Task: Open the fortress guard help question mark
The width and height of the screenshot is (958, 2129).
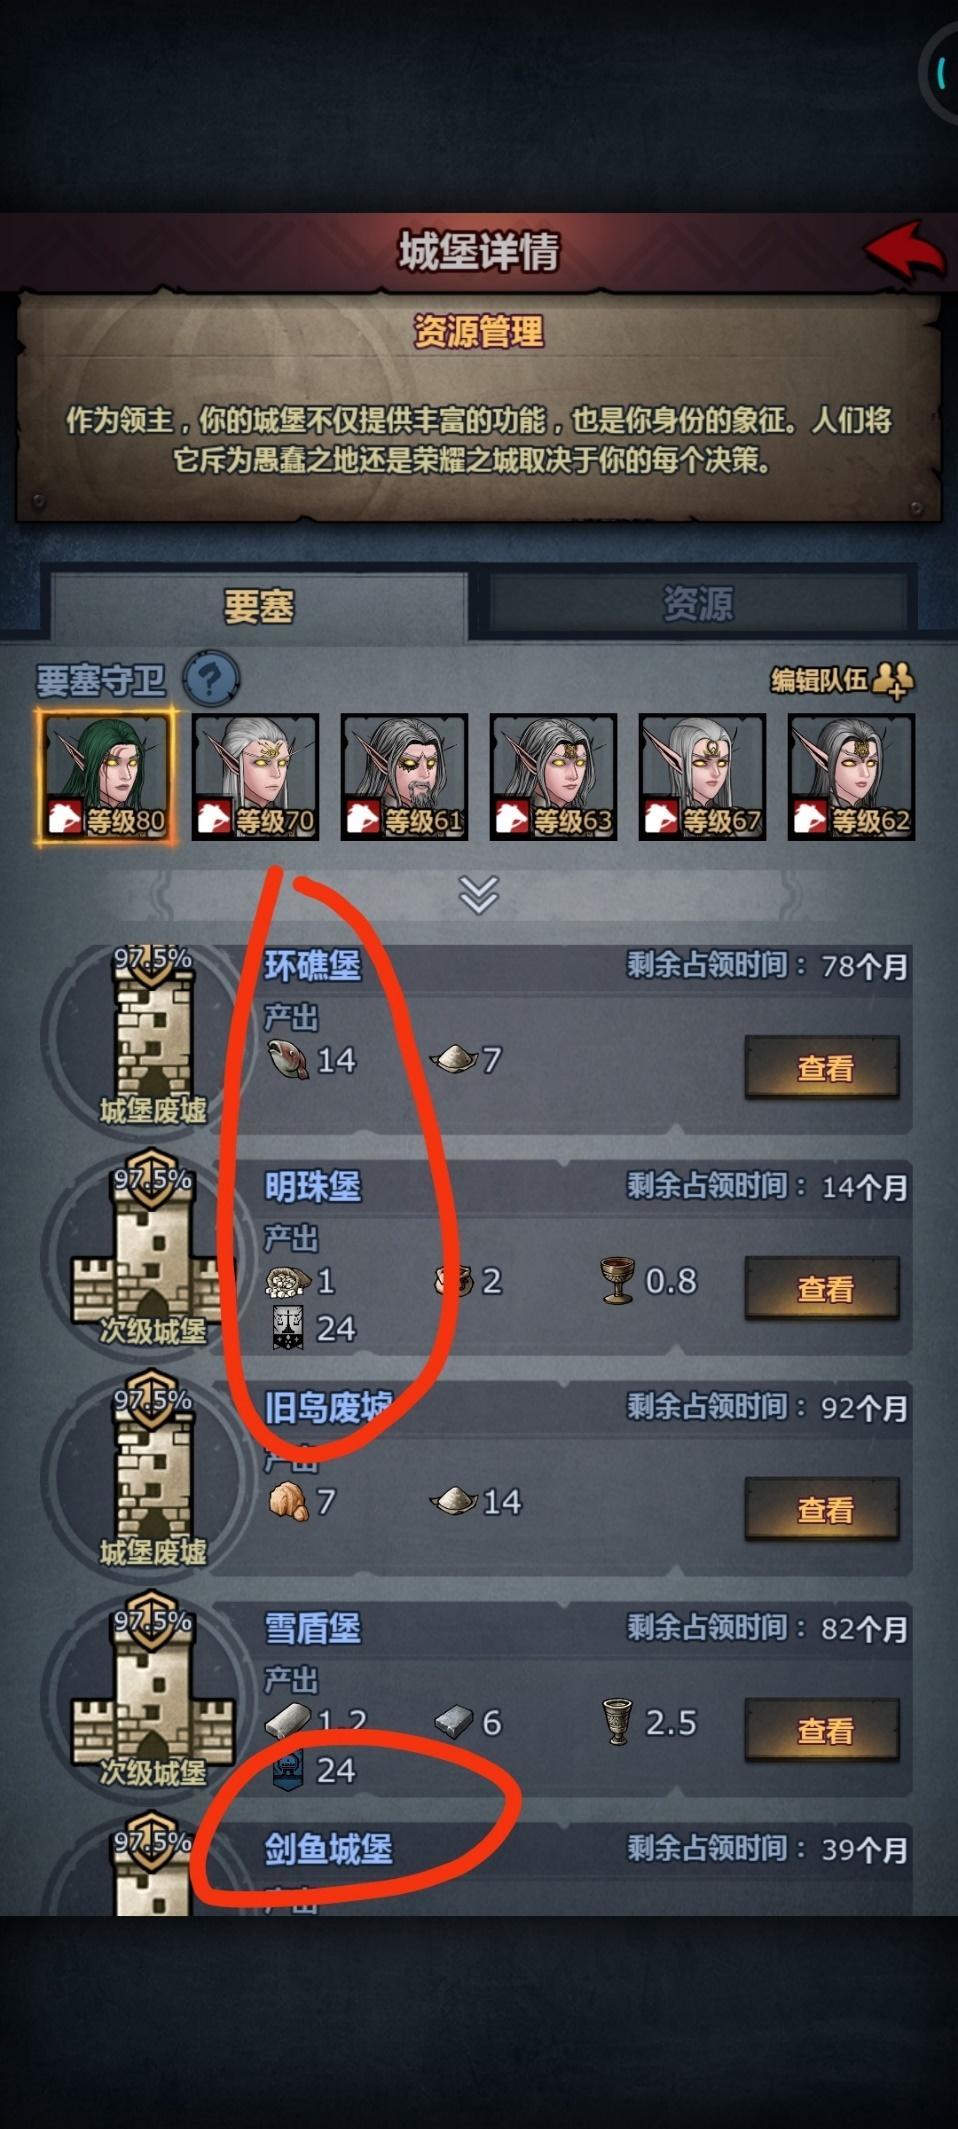Action: [x=211, y=679]
